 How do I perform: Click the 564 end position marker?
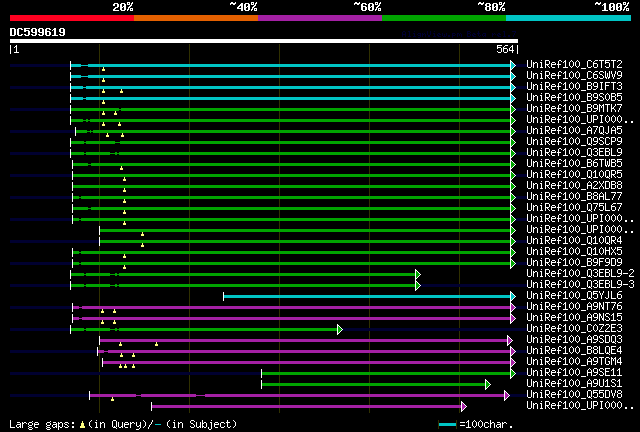tap(505, 49)
